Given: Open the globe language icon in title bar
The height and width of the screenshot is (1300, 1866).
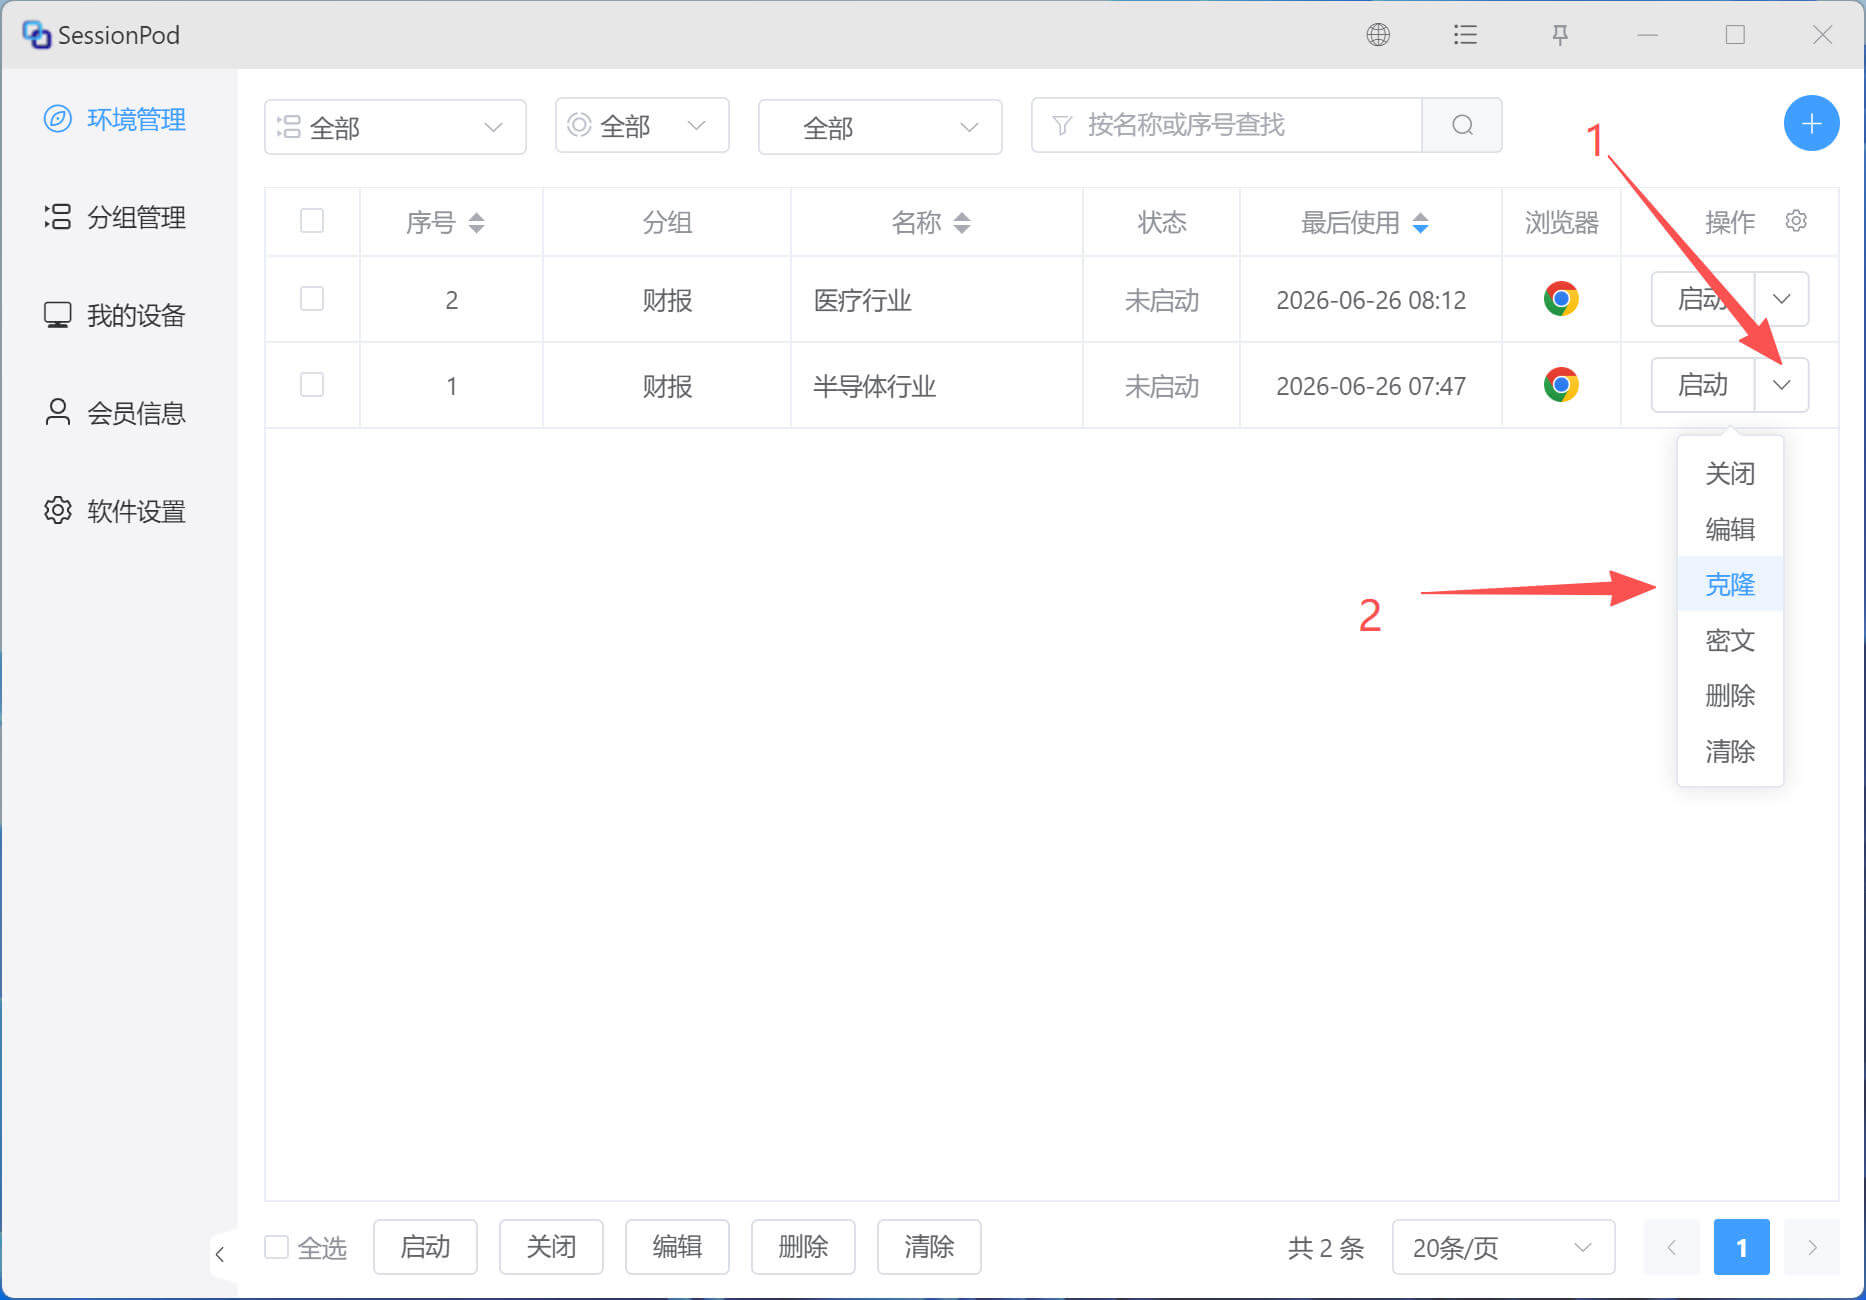Looking at the screenshot, I should (1378, 35).
